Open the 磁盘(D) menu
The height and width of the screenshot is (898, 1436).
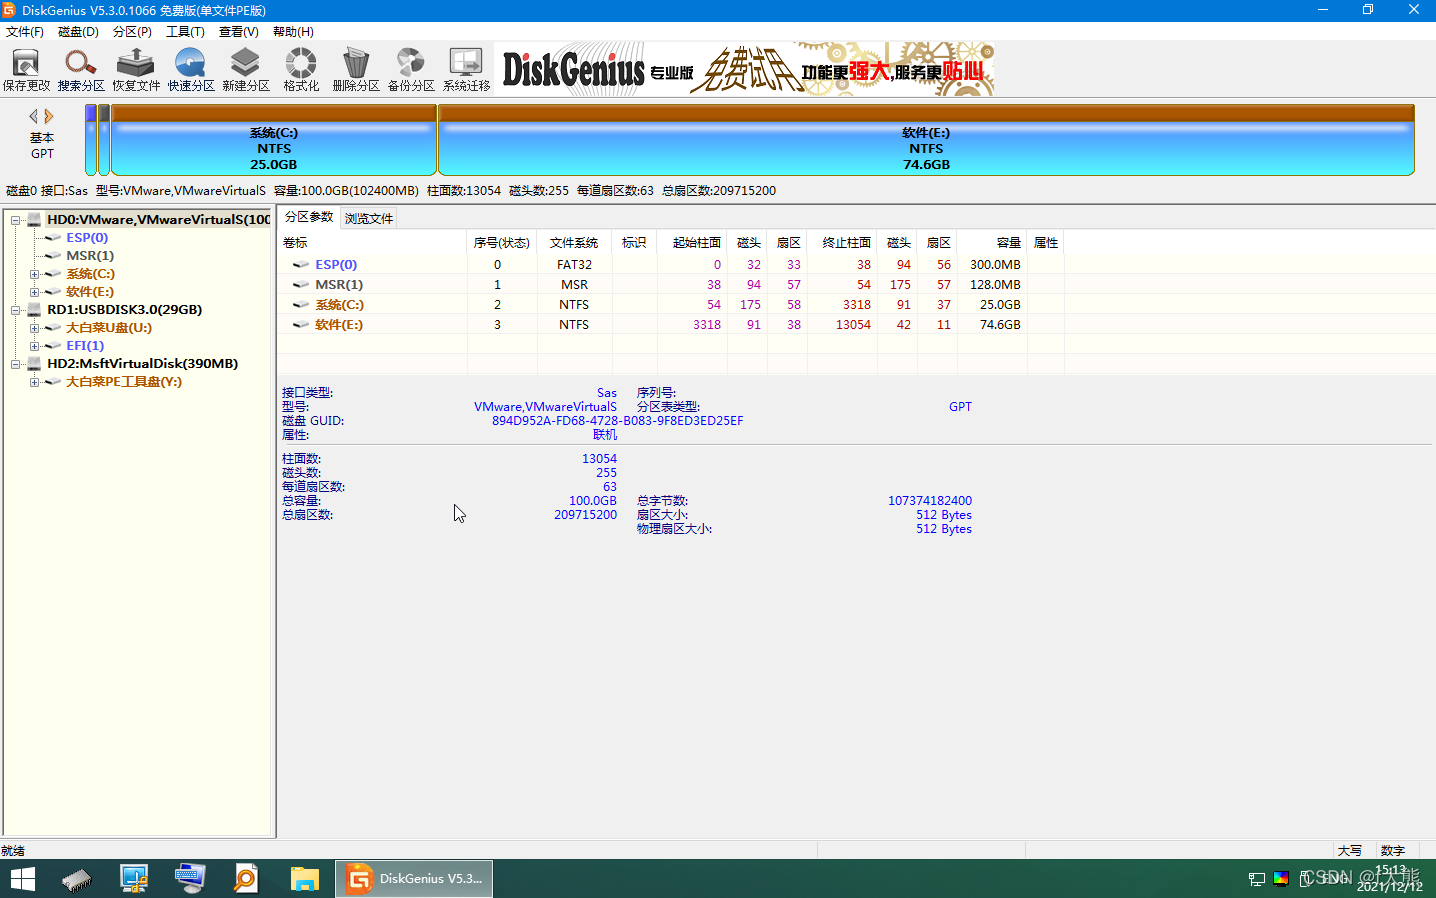click(x=78, y=32)
